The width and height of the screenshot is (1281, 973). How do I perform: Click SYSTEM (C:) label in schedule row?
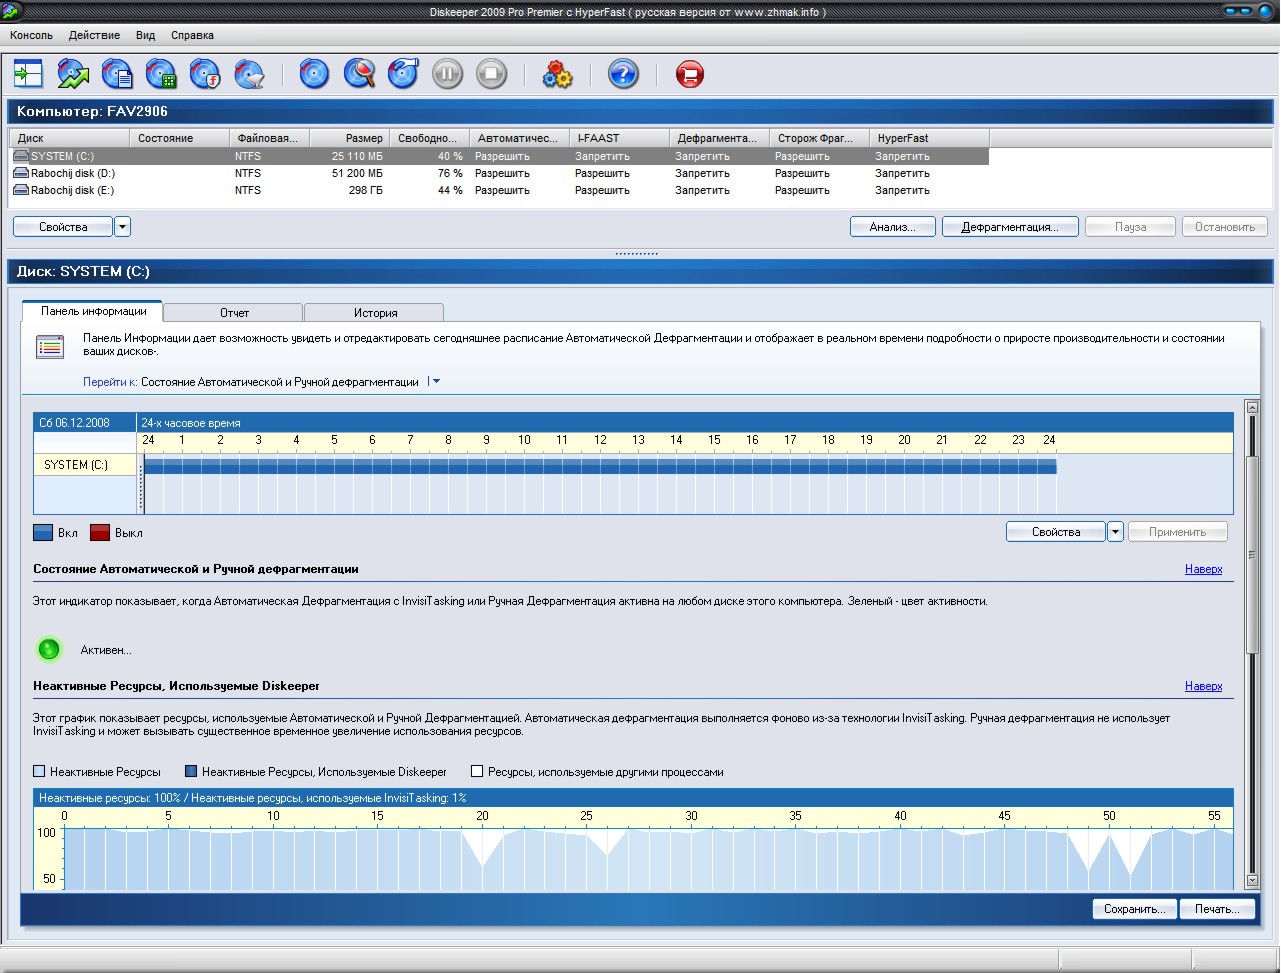(76, 465)
